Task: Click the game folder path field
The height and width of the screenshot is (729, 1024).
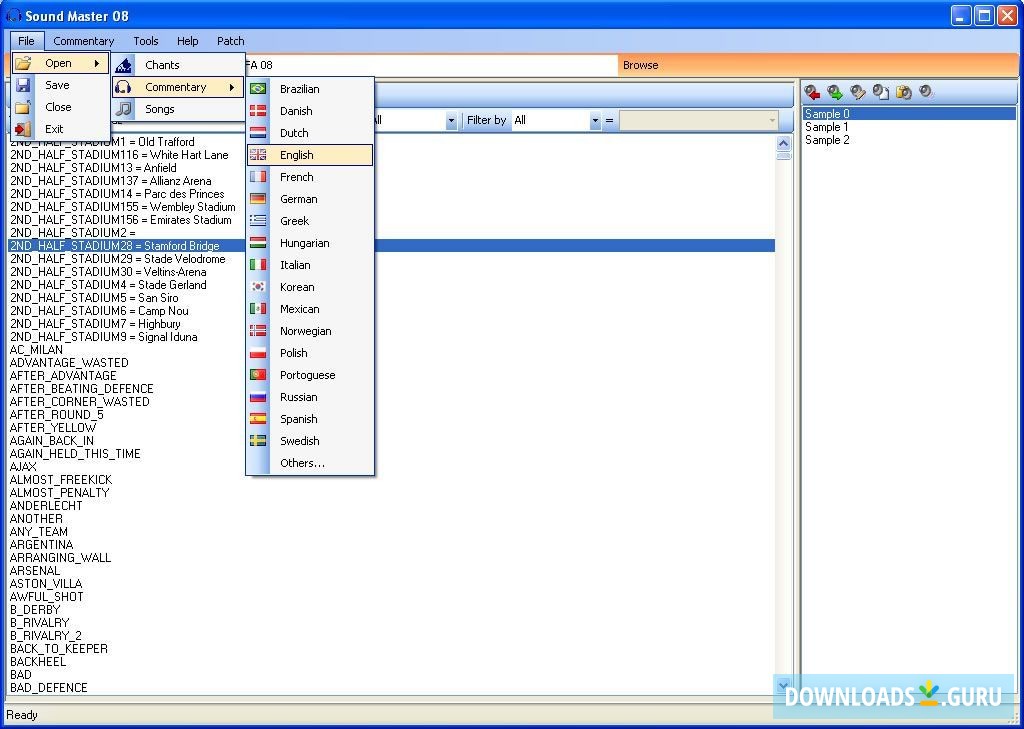Action: click(x=431, y=65)
